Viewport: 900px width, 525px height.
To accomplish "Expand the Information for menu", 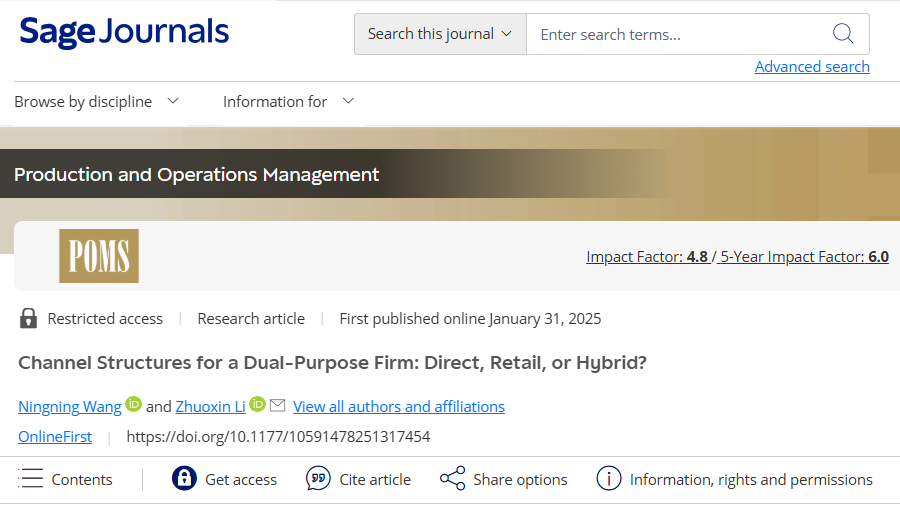I will (x=289, y=101).
